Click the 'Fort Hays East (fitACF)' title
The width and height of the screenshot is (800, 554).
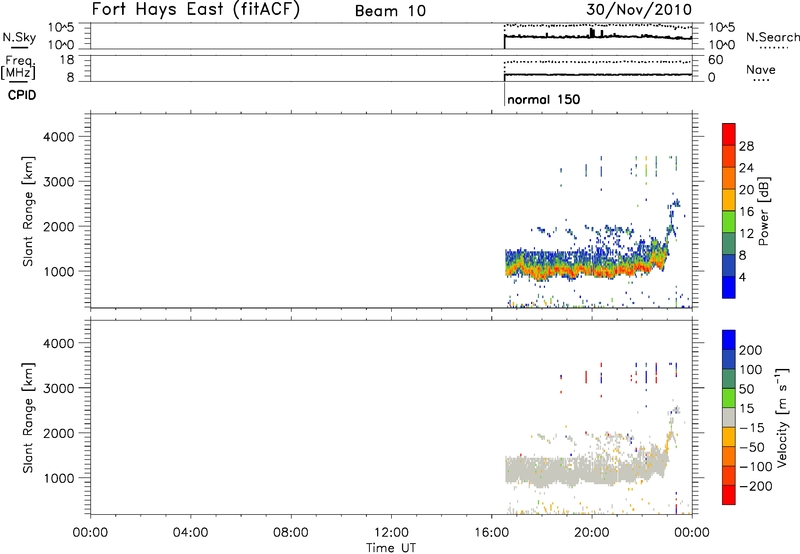coord(195,9)
